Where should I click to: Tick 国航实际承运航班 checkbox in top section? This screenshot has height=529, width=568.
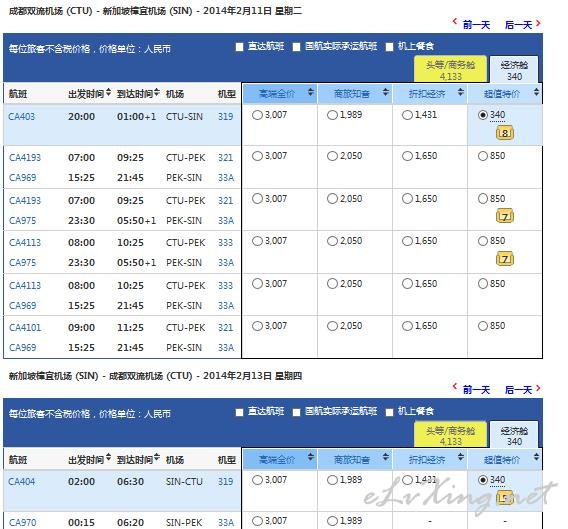(x=296, y=47)
